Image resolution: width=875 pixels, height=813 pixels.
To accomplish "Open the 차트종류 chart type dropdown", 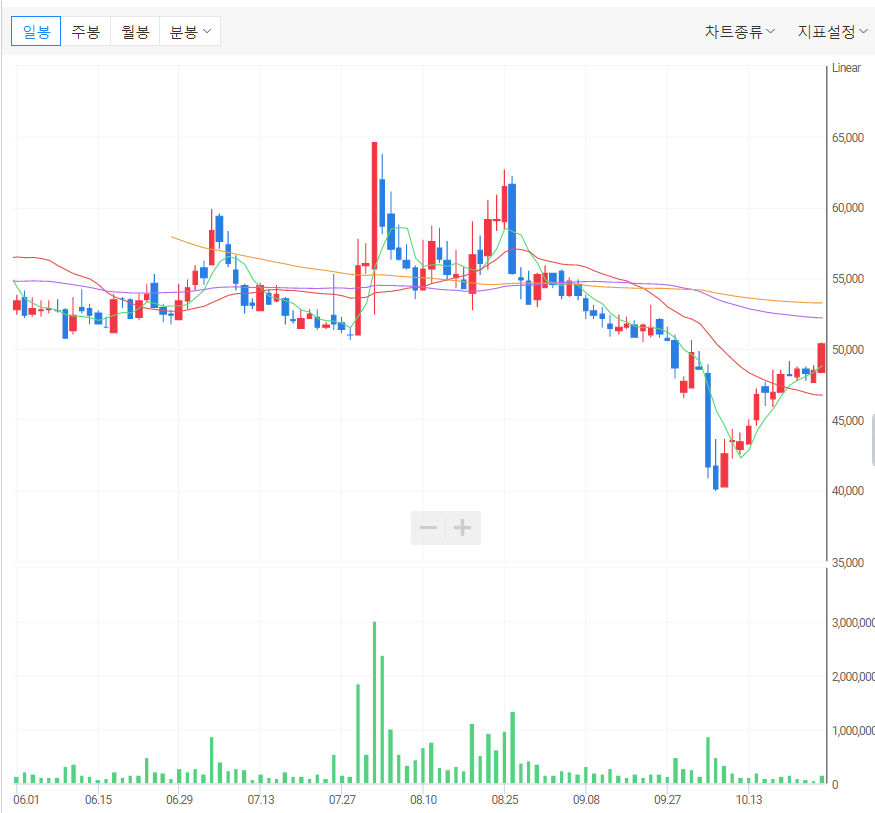I will (x=739, y=32).
